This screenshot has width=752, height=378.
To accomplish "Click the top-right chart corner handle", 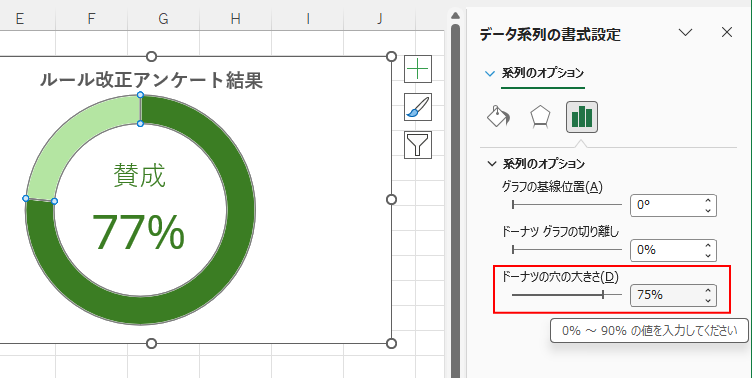I will tap(391, 57).
